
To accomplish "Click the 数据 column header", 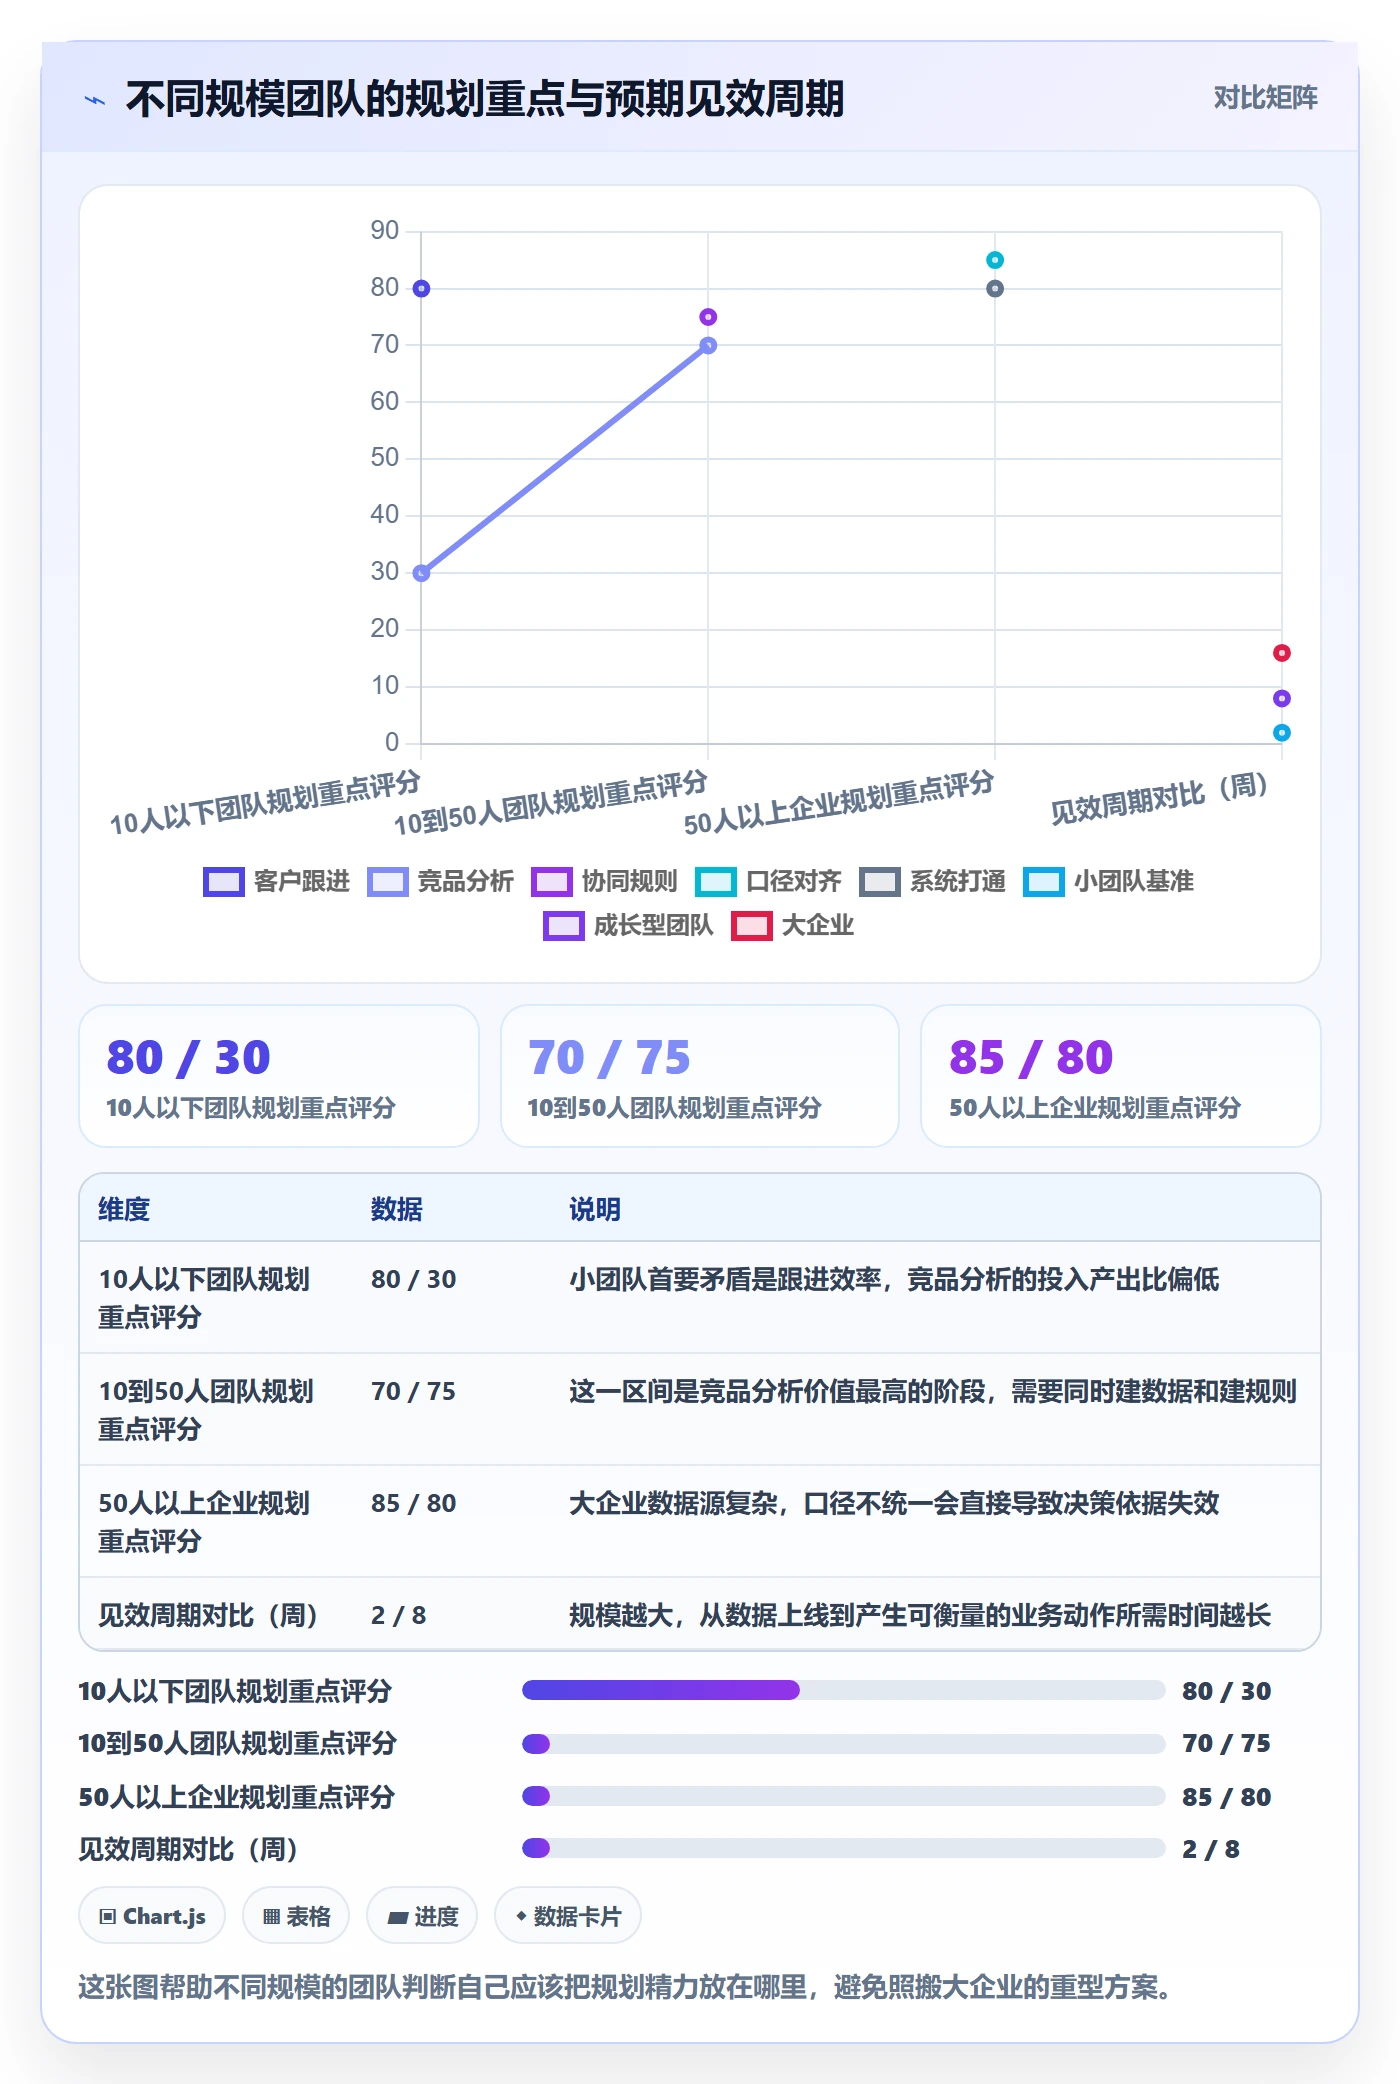I will tap(397, 1209).
